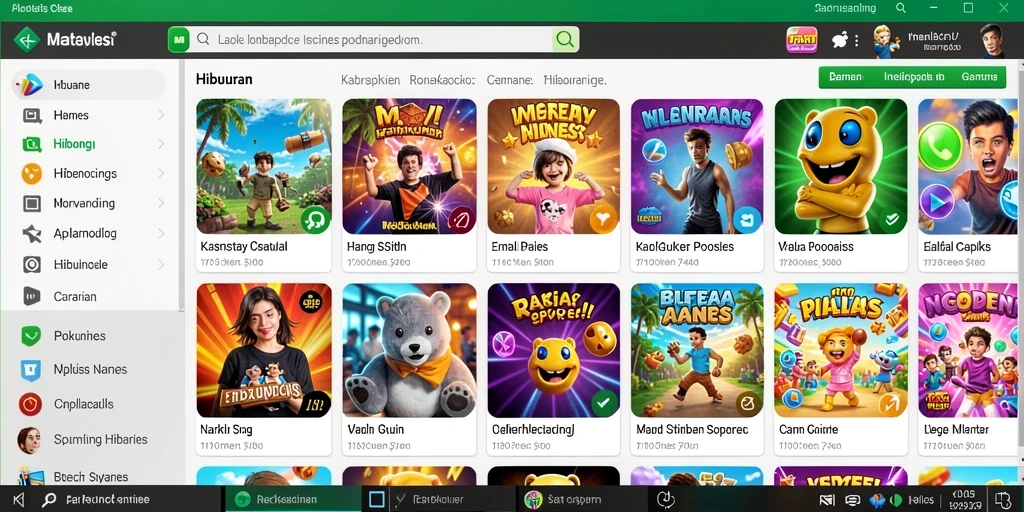1024x512 pixels.
Task: Click red badge on Hang SSitln card
Action: coord(460,219)
